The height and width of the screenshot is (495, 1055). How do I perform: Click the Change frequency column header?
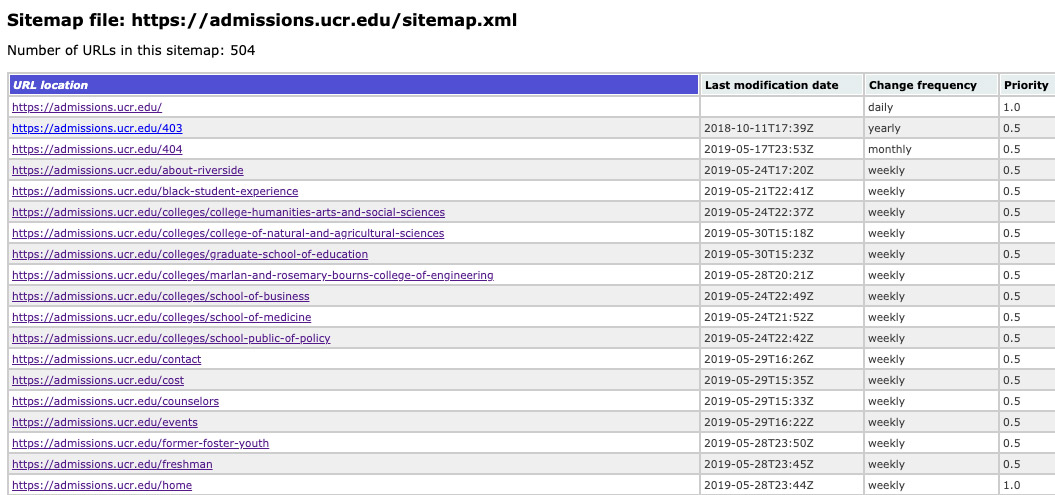[922, 85]
